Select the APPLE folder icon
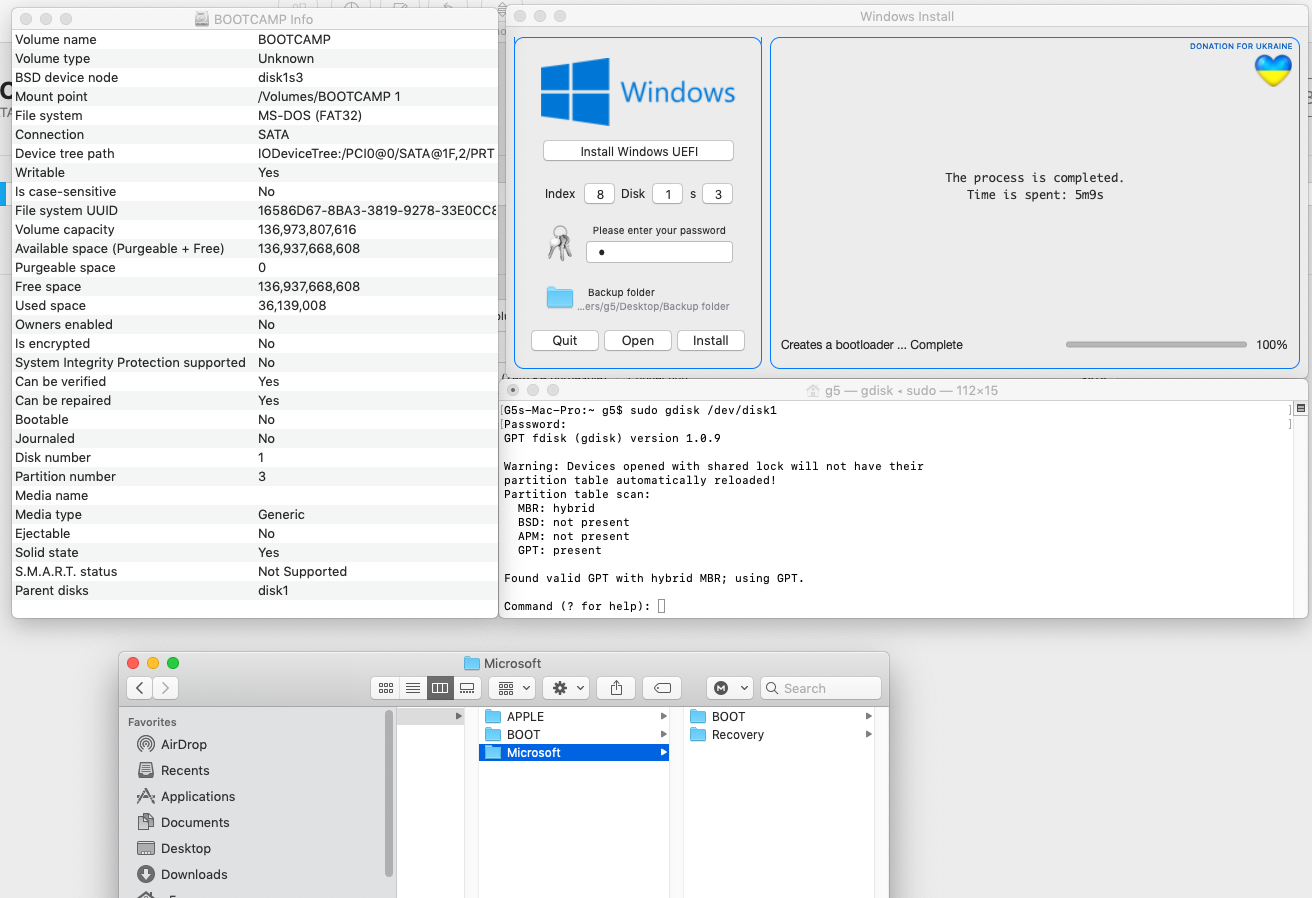Image resolution: width=1312 pixels, height=898 pixels. coord(492,716)
